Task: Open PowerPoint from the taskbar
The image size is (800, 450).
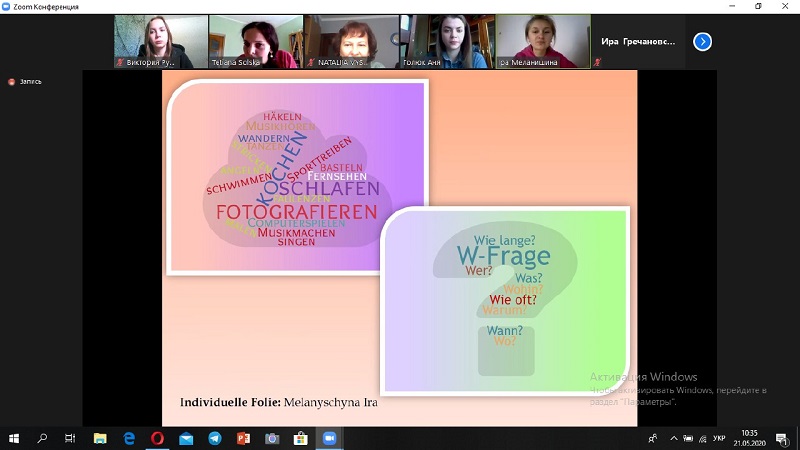Action: coord(243,438)
